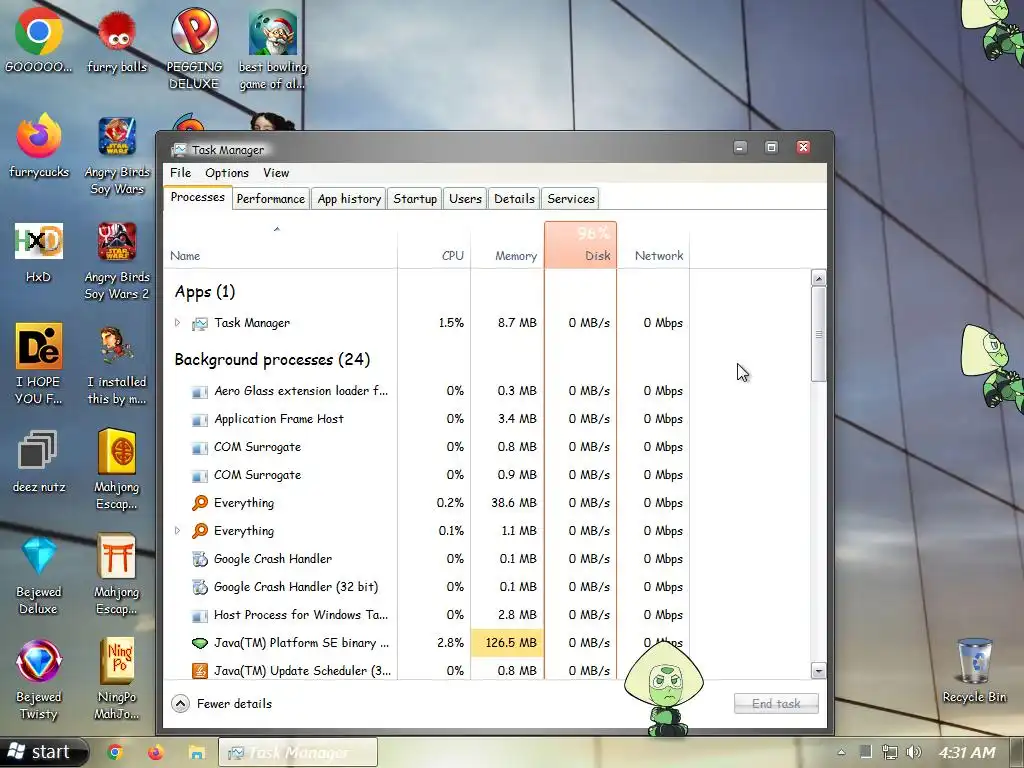Open the Google Chrome desktop shortcut
The image size is (1024, 768).
pyautogui.click(x=39, y=40)
